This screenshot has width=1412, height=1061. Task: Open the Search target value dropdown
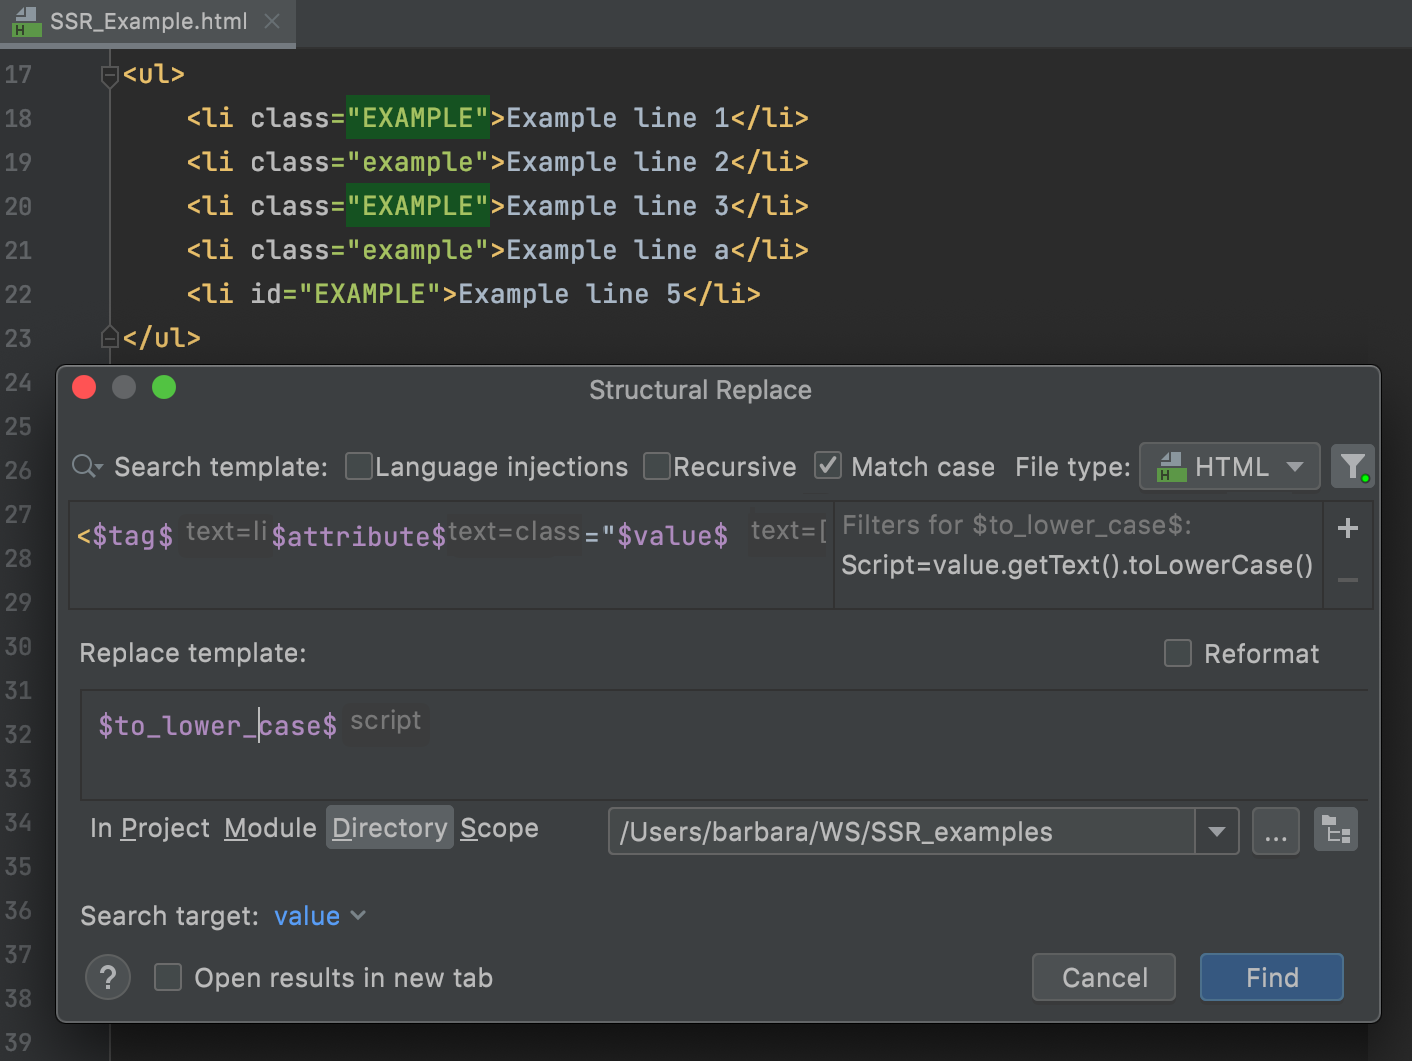pos(319,916)
